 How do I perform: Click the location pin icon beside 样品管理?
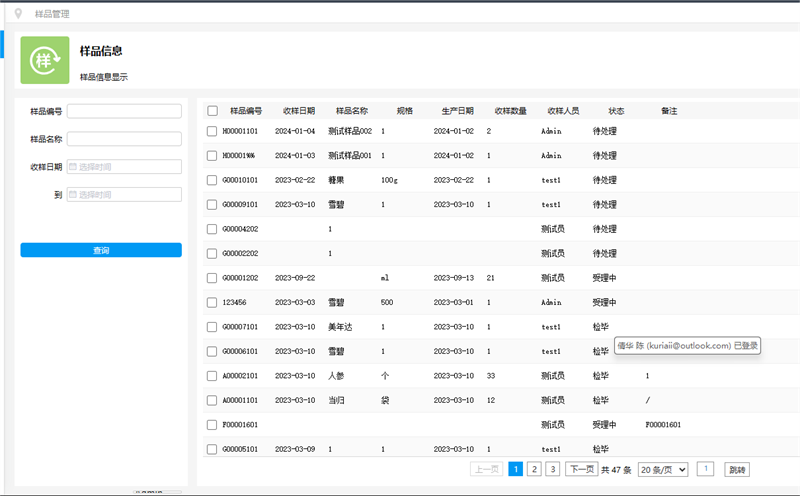pyautogui.click(x=18, y=13)
